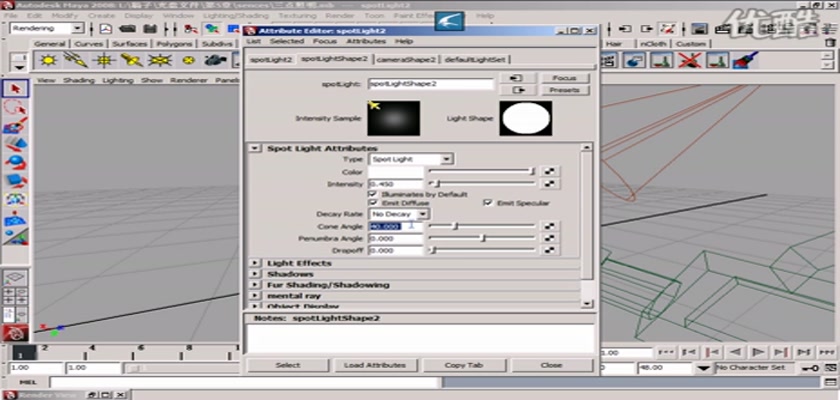
Task: Click the Intensity slider
Action: click(x=482, y=184)
